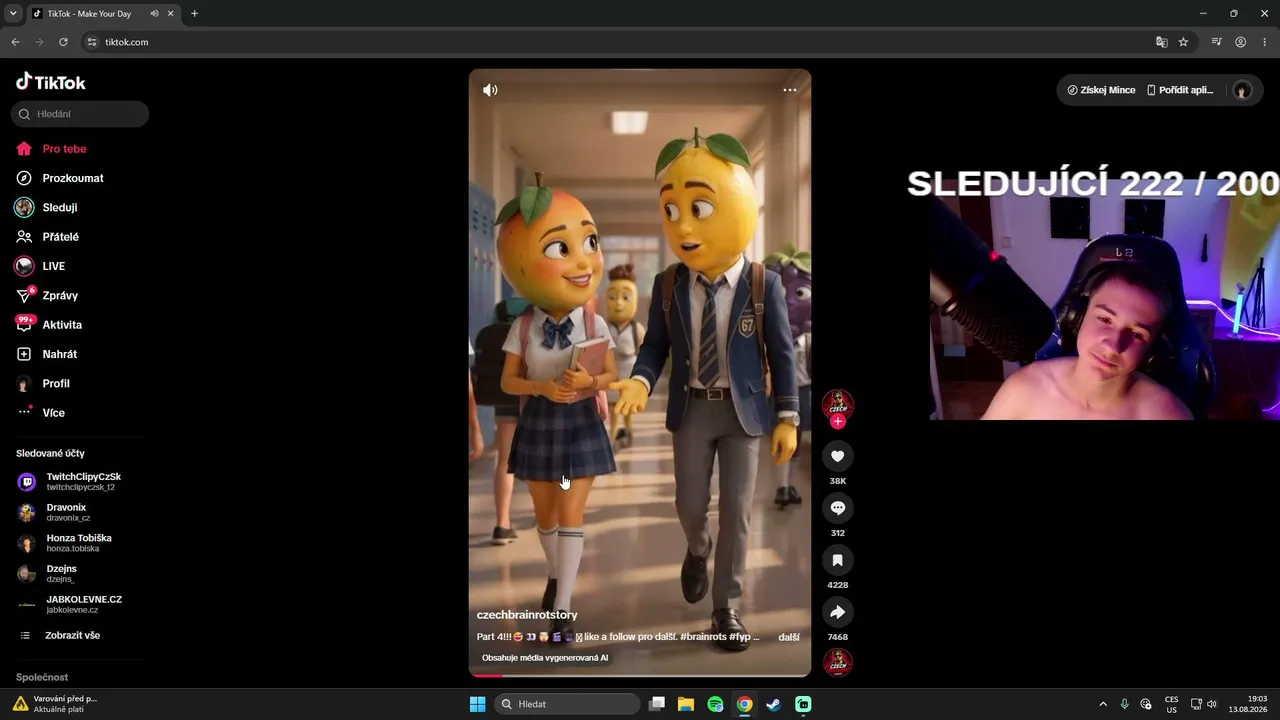1280x720 pixels.
Task: Mute the video with the speaker icon
Action: [490, 90]
